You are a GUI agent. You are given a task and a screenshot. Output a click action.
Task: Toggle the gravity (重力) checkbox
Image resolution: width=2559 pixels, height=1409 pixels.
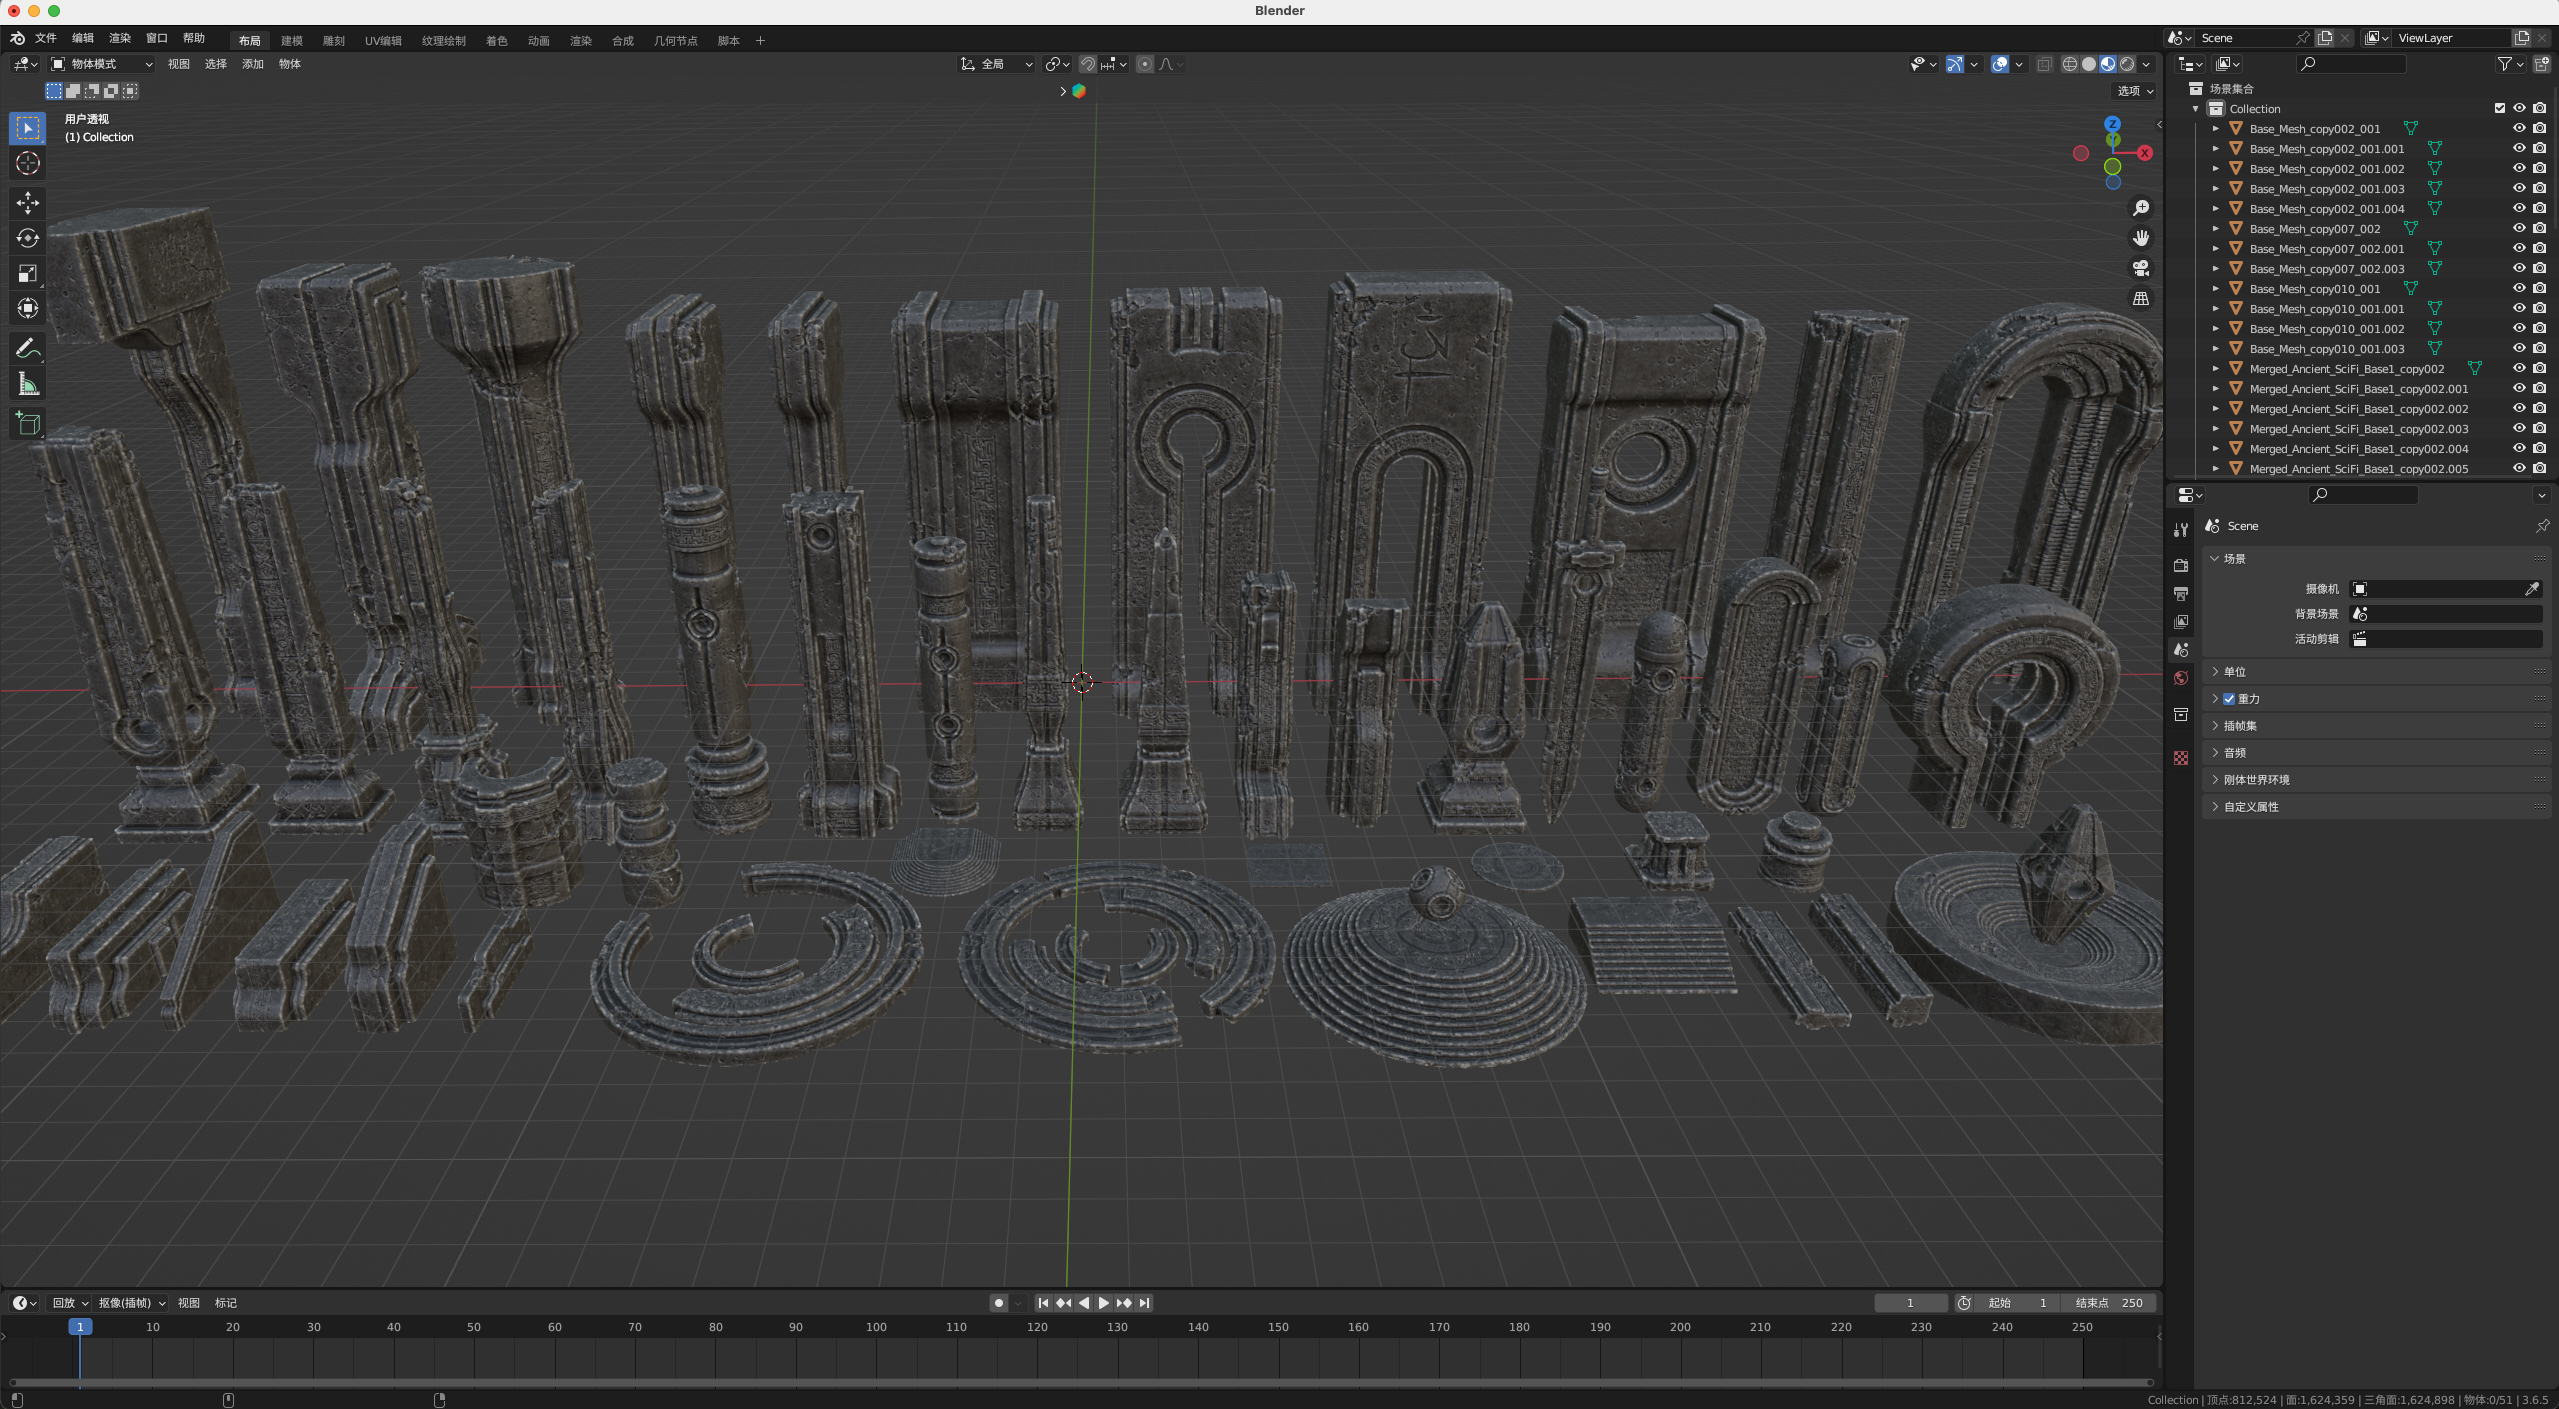tap(2229, 699)
